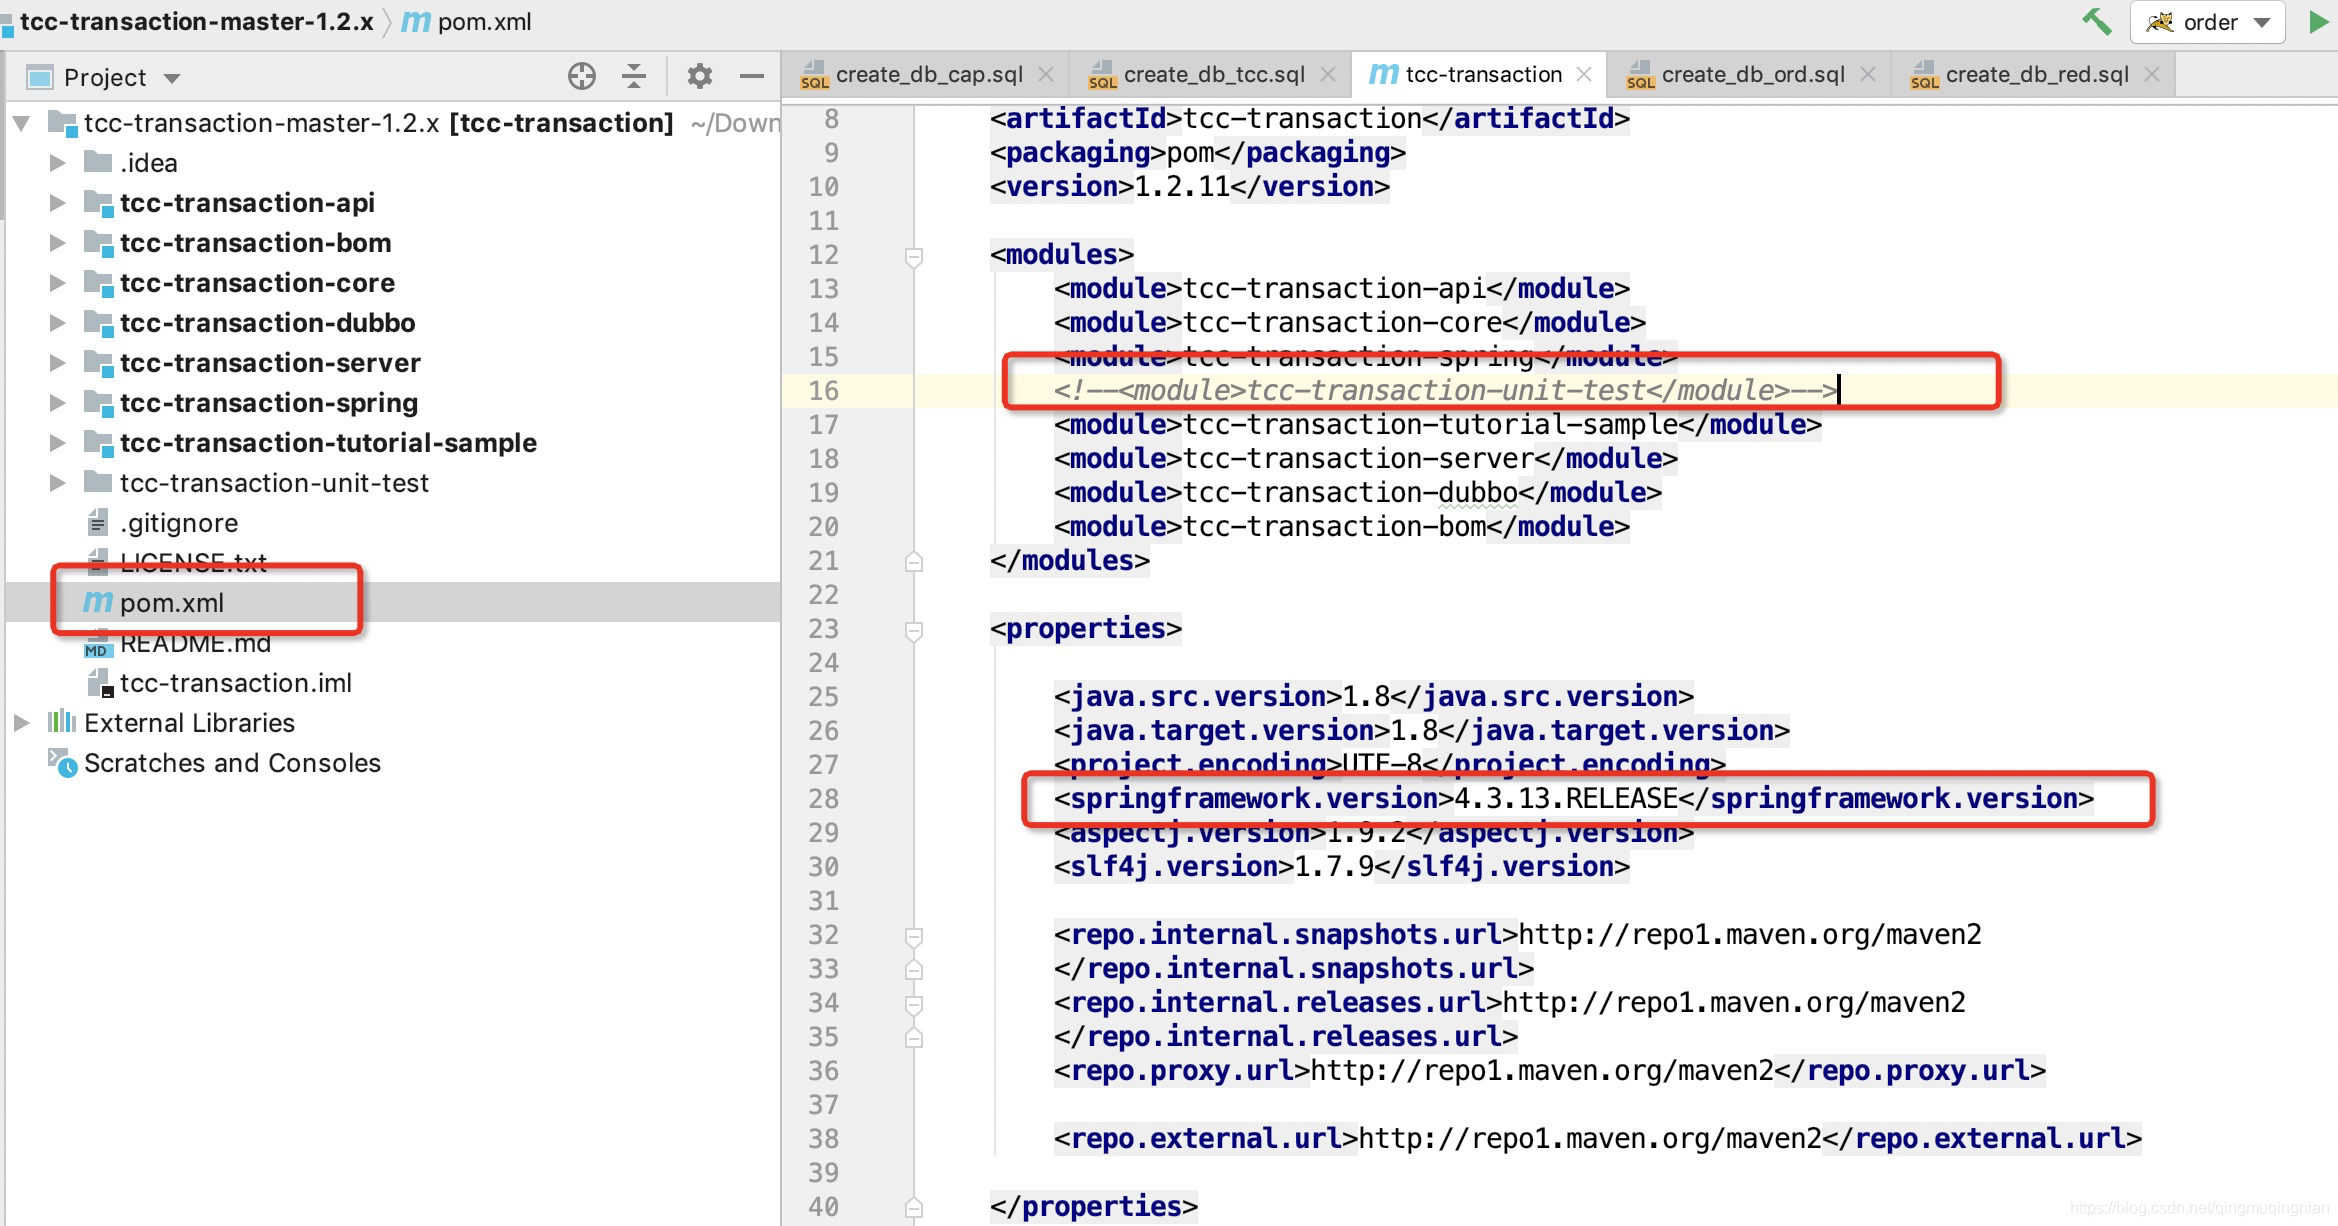Click the Project settings gear icon
This screenshot has height=1226, width=2338.
pyautogui.click(x=697, y=77)
